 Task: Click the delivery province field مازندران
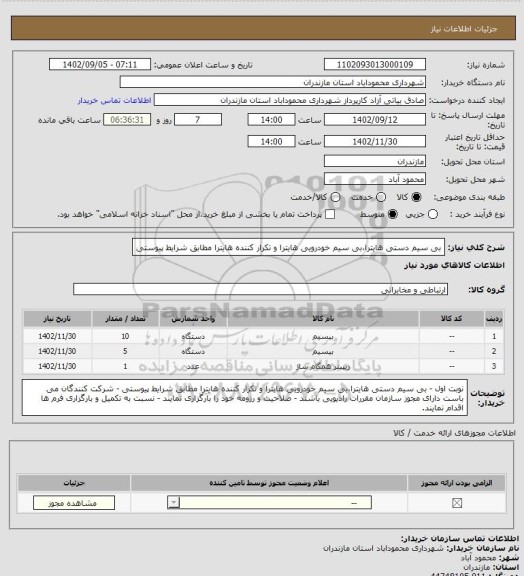(x=375, y=161)
